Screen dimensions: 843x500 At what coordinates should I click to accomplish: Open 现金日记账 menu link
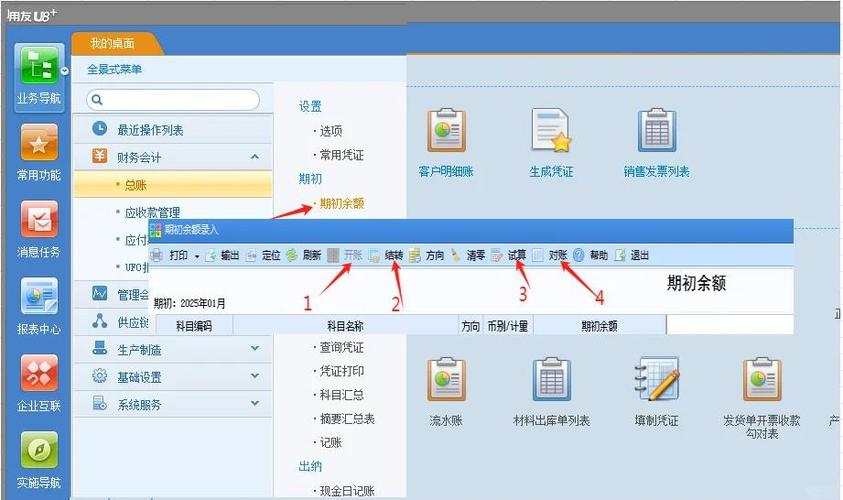346,490
